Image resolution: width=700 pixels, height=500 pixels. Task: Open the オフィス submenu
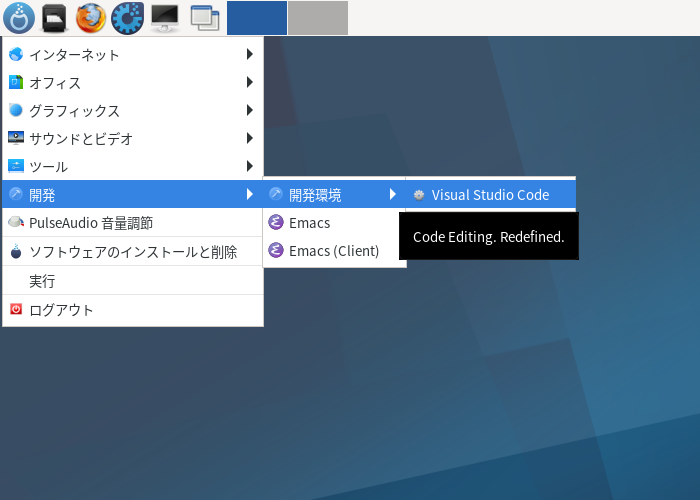133,83
